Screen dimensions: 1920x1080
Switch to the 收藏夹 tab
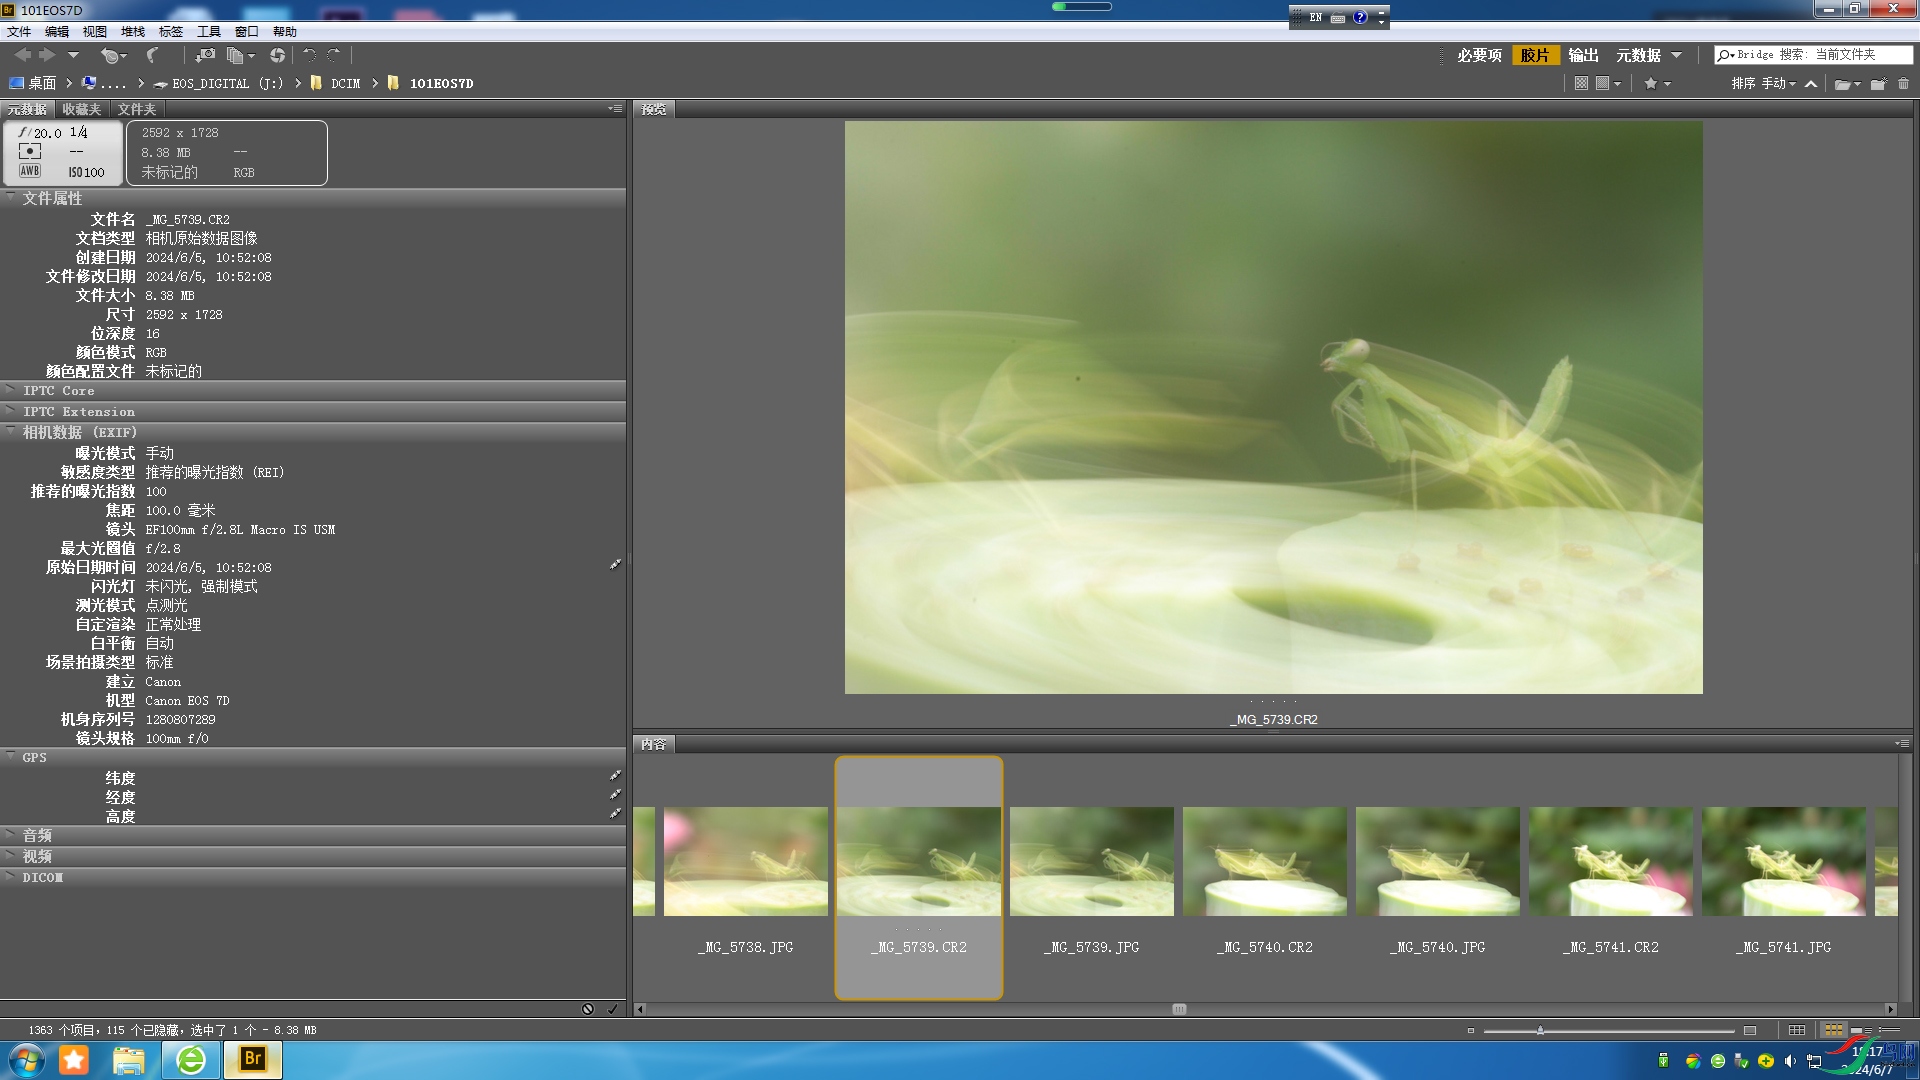point(81,109)
